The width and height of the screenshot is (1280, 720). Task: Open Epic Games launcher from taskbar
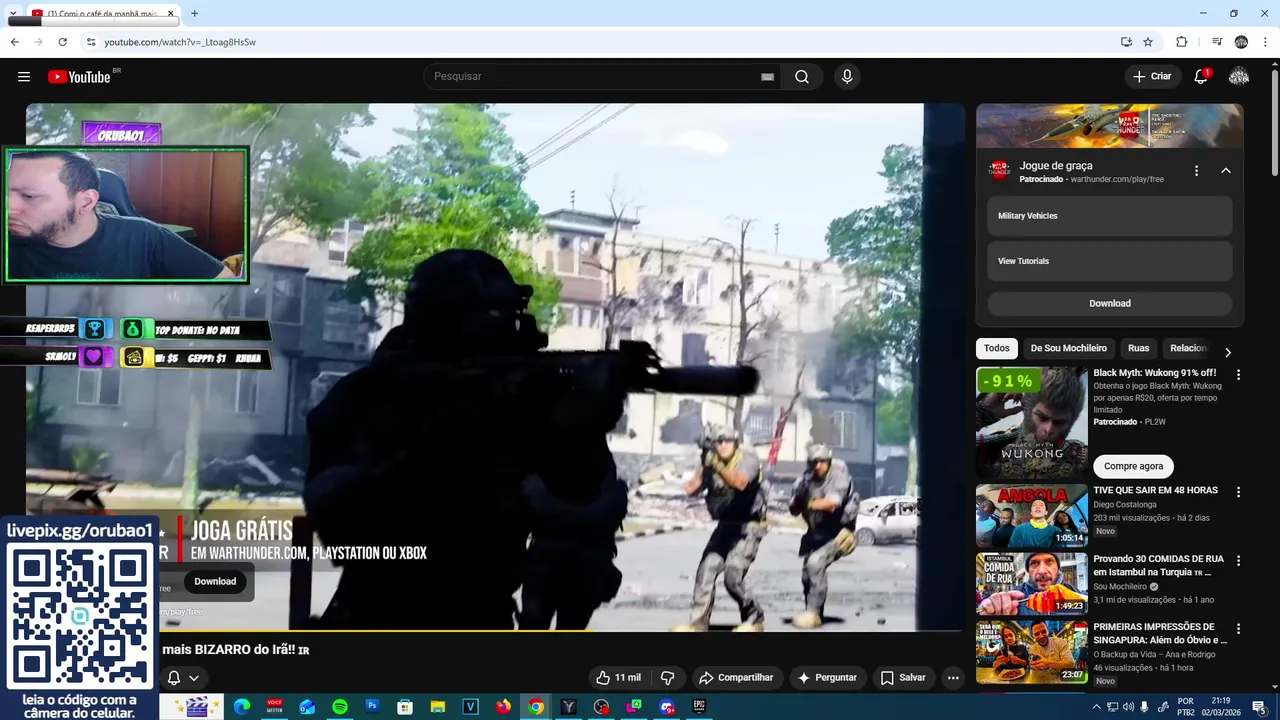[699, 707]
